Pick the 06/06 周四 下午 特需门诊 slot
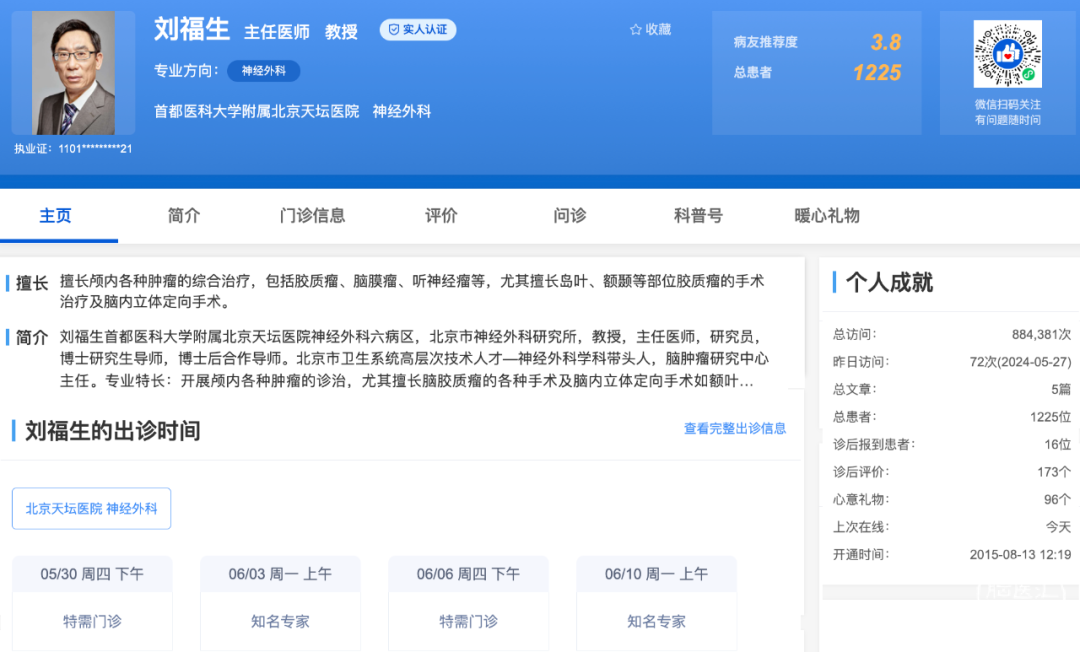Screen dimensions: 1080x652 point(468,620)
